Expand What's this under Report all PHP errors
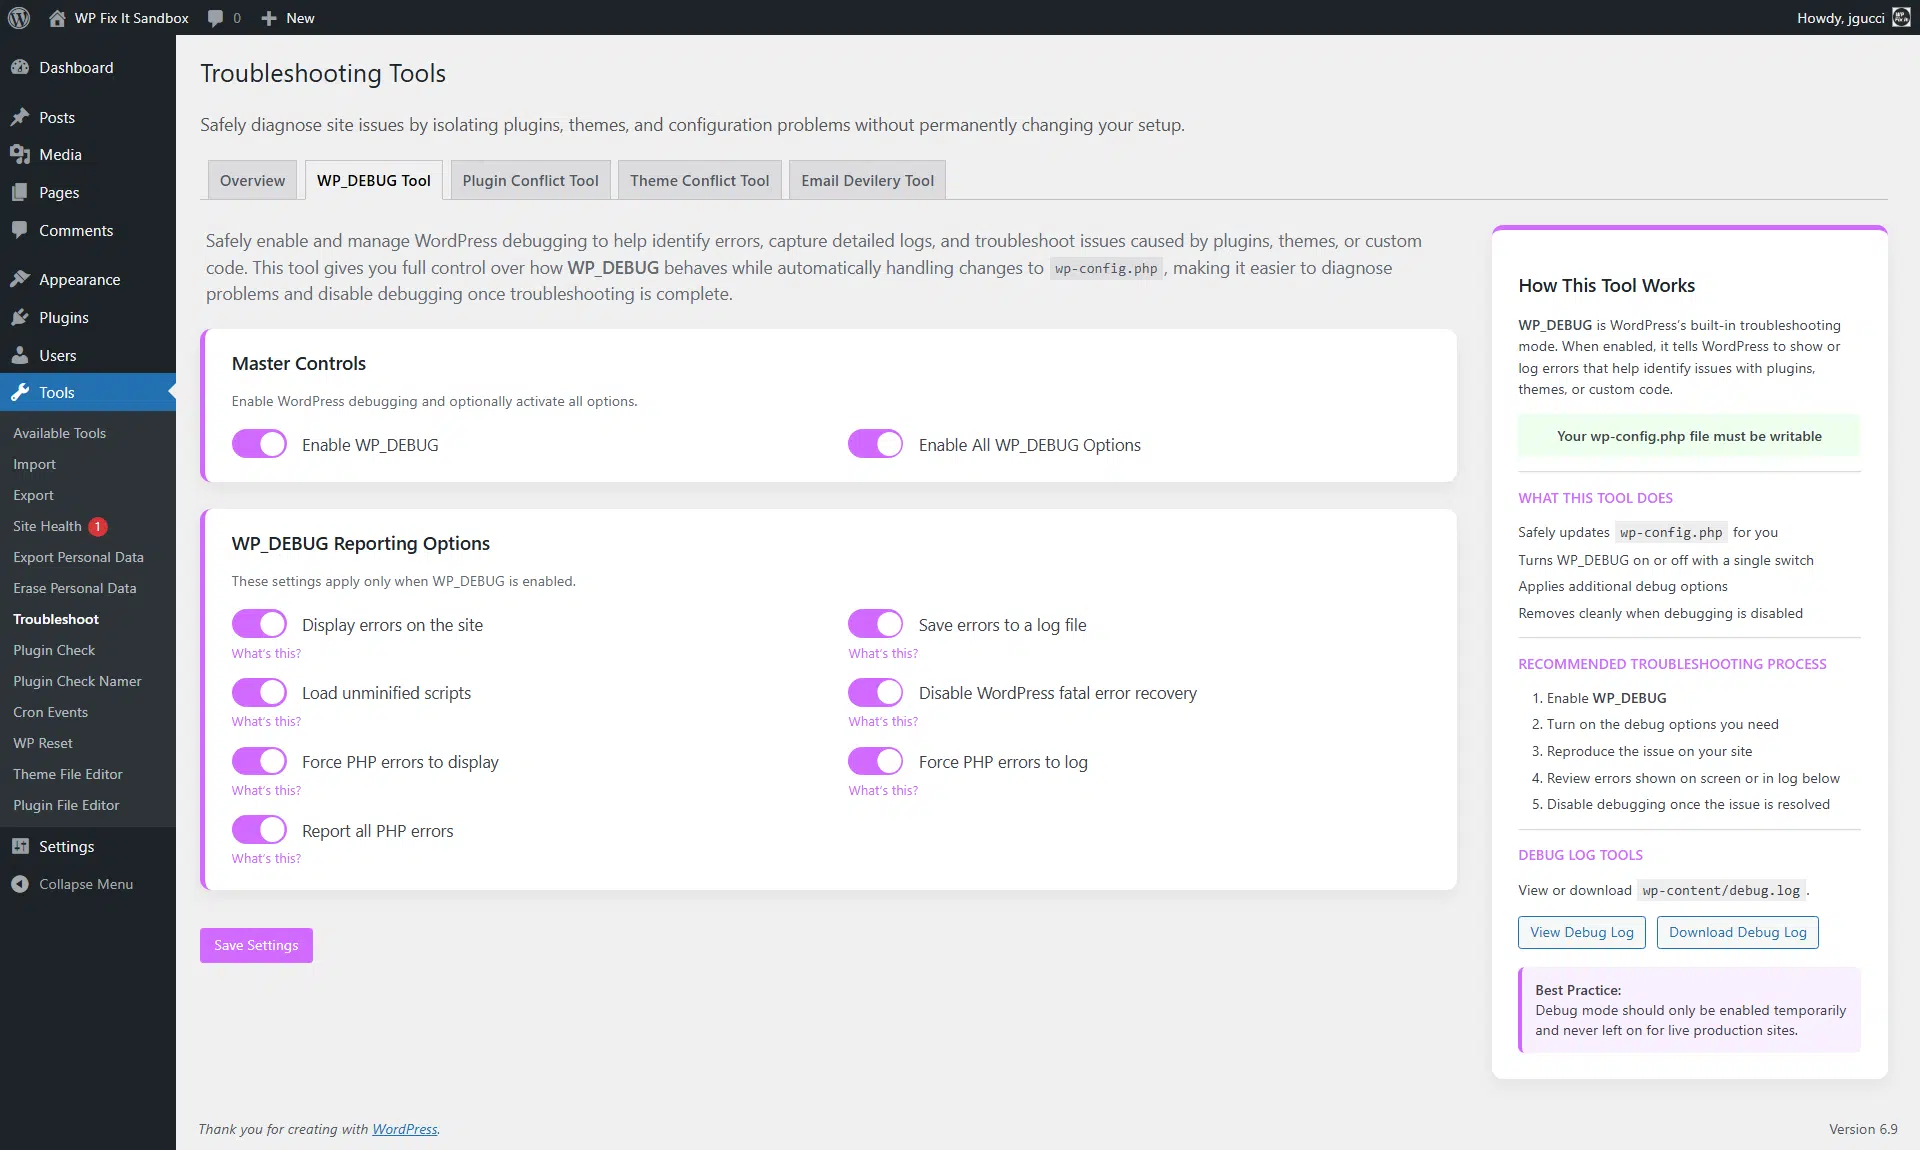Screen dimensions: 1920x1150 pyautogui.click(x=265, y=858)
